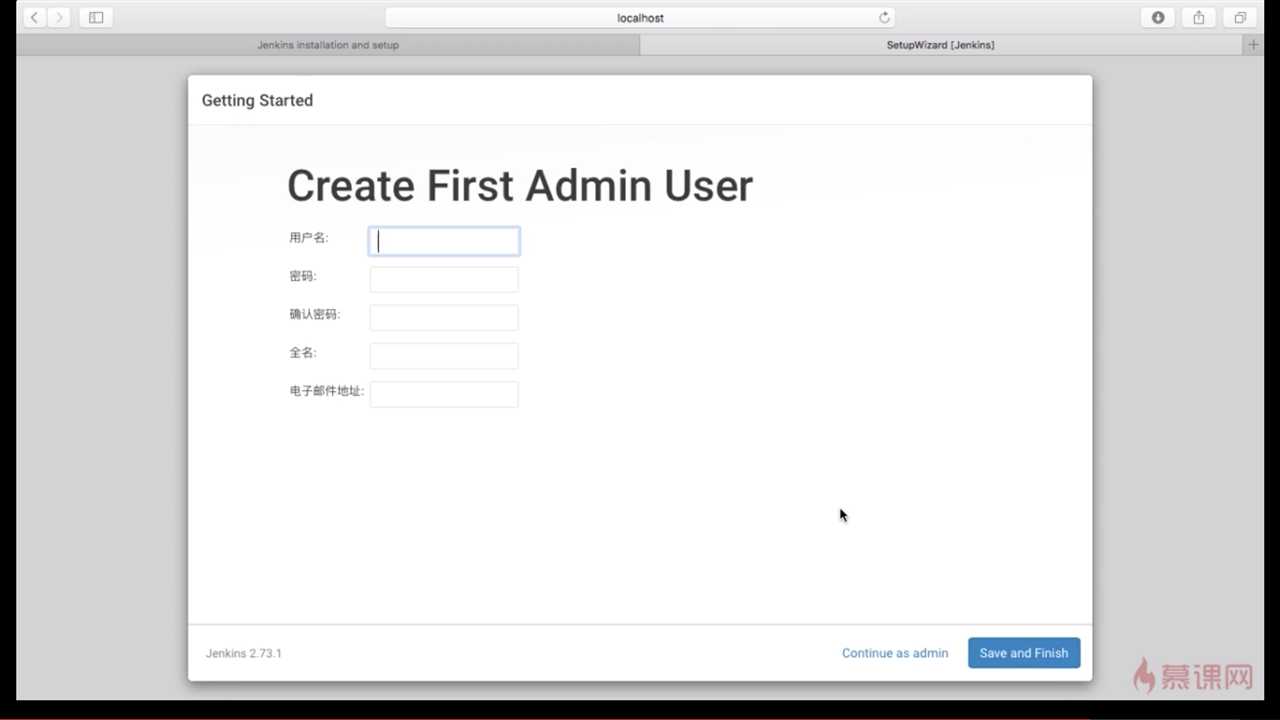Reload the localhost page
The image size is (1280, 720).
click(x=884, y=18)
